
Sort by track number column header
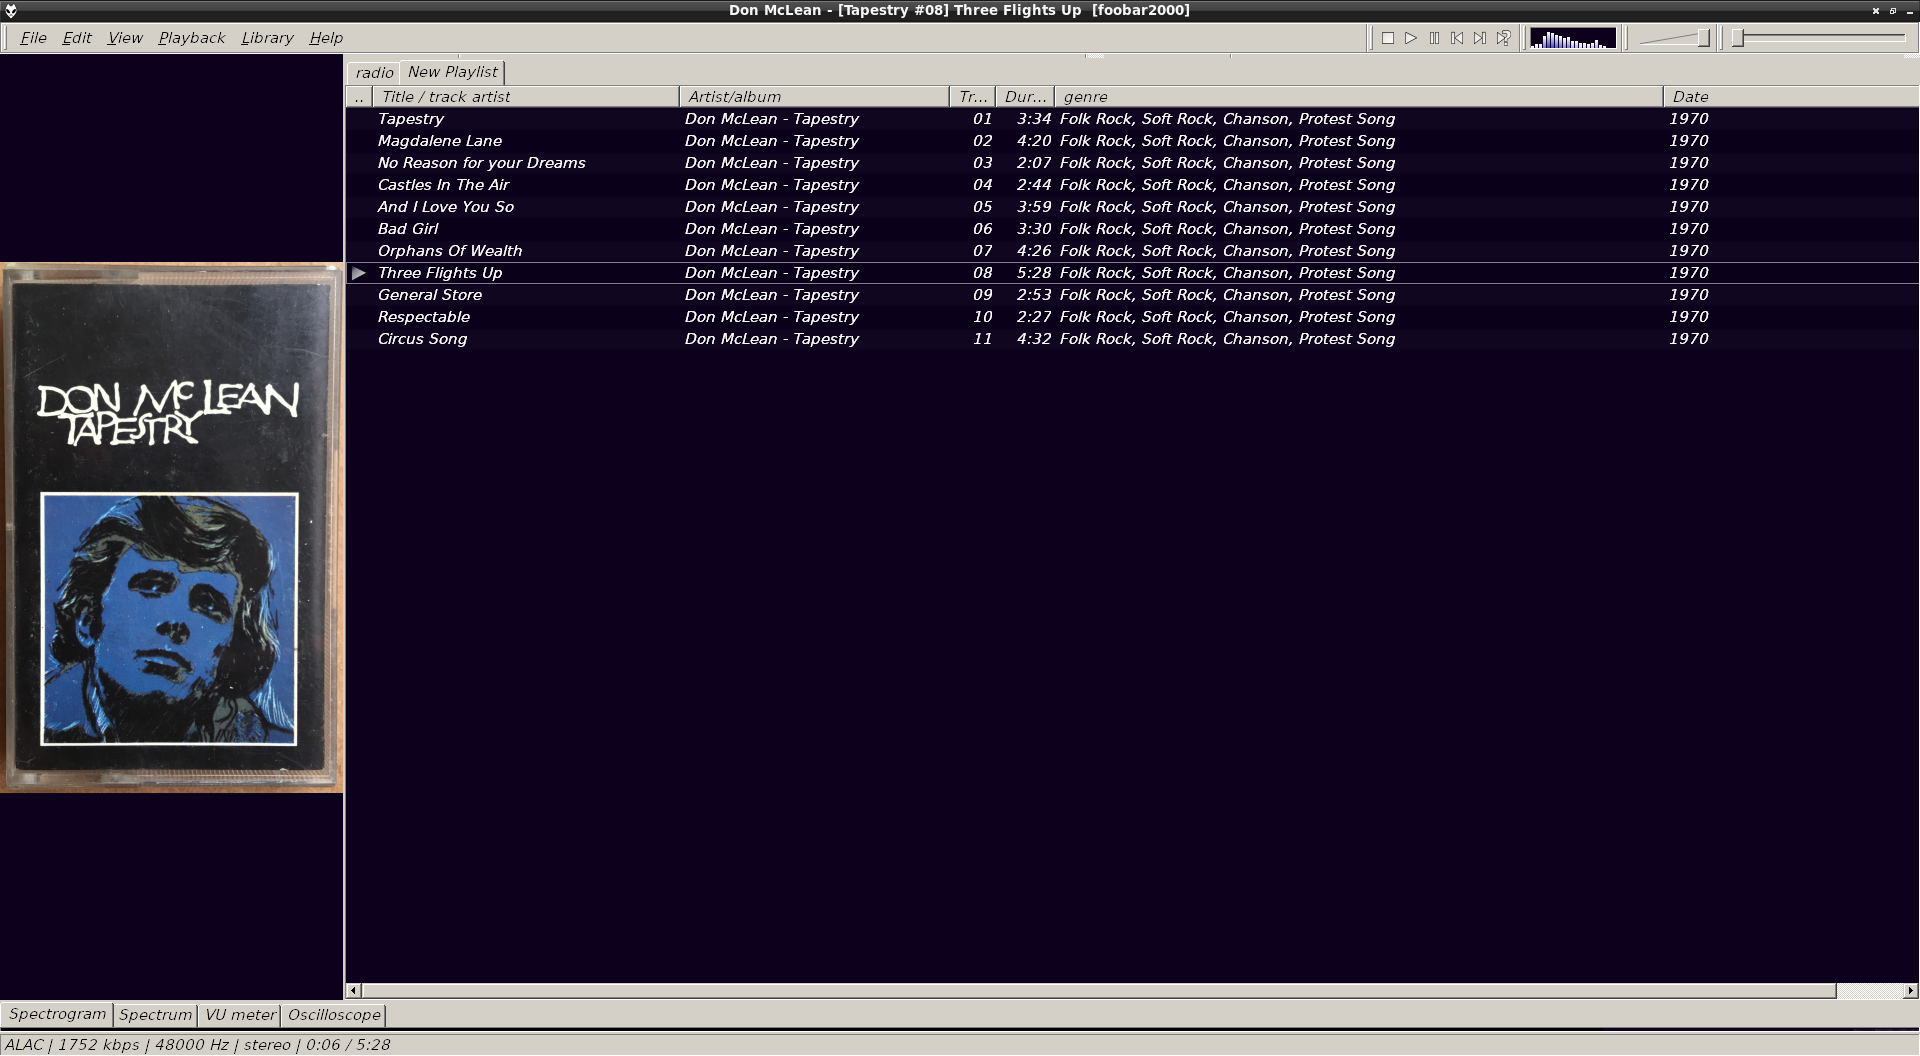point(972,97)
